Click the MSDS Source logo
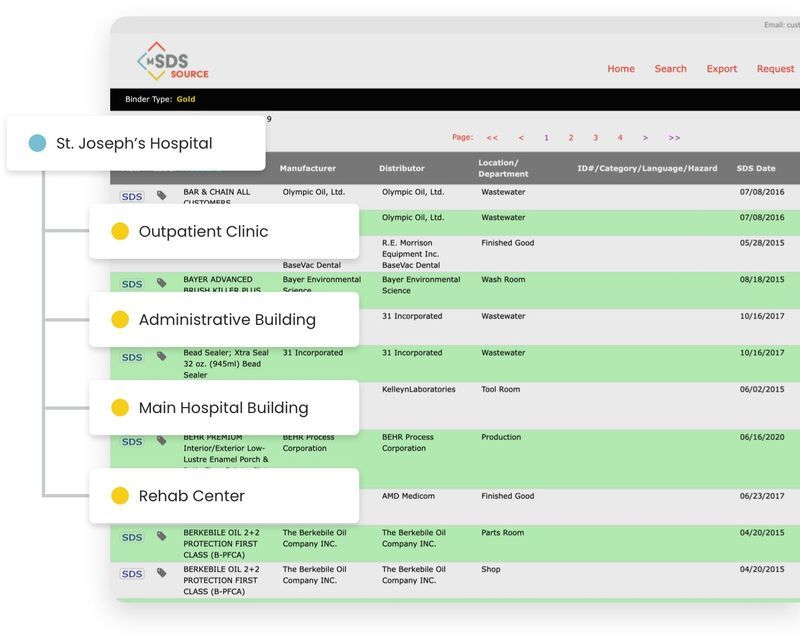 (x=170, y=62)
